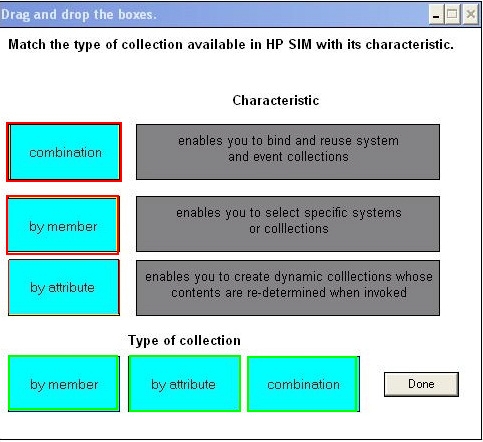The width and height of the screenshot is (483, 442).
Task: Maximize the drag and drop window
Action: 452,15
